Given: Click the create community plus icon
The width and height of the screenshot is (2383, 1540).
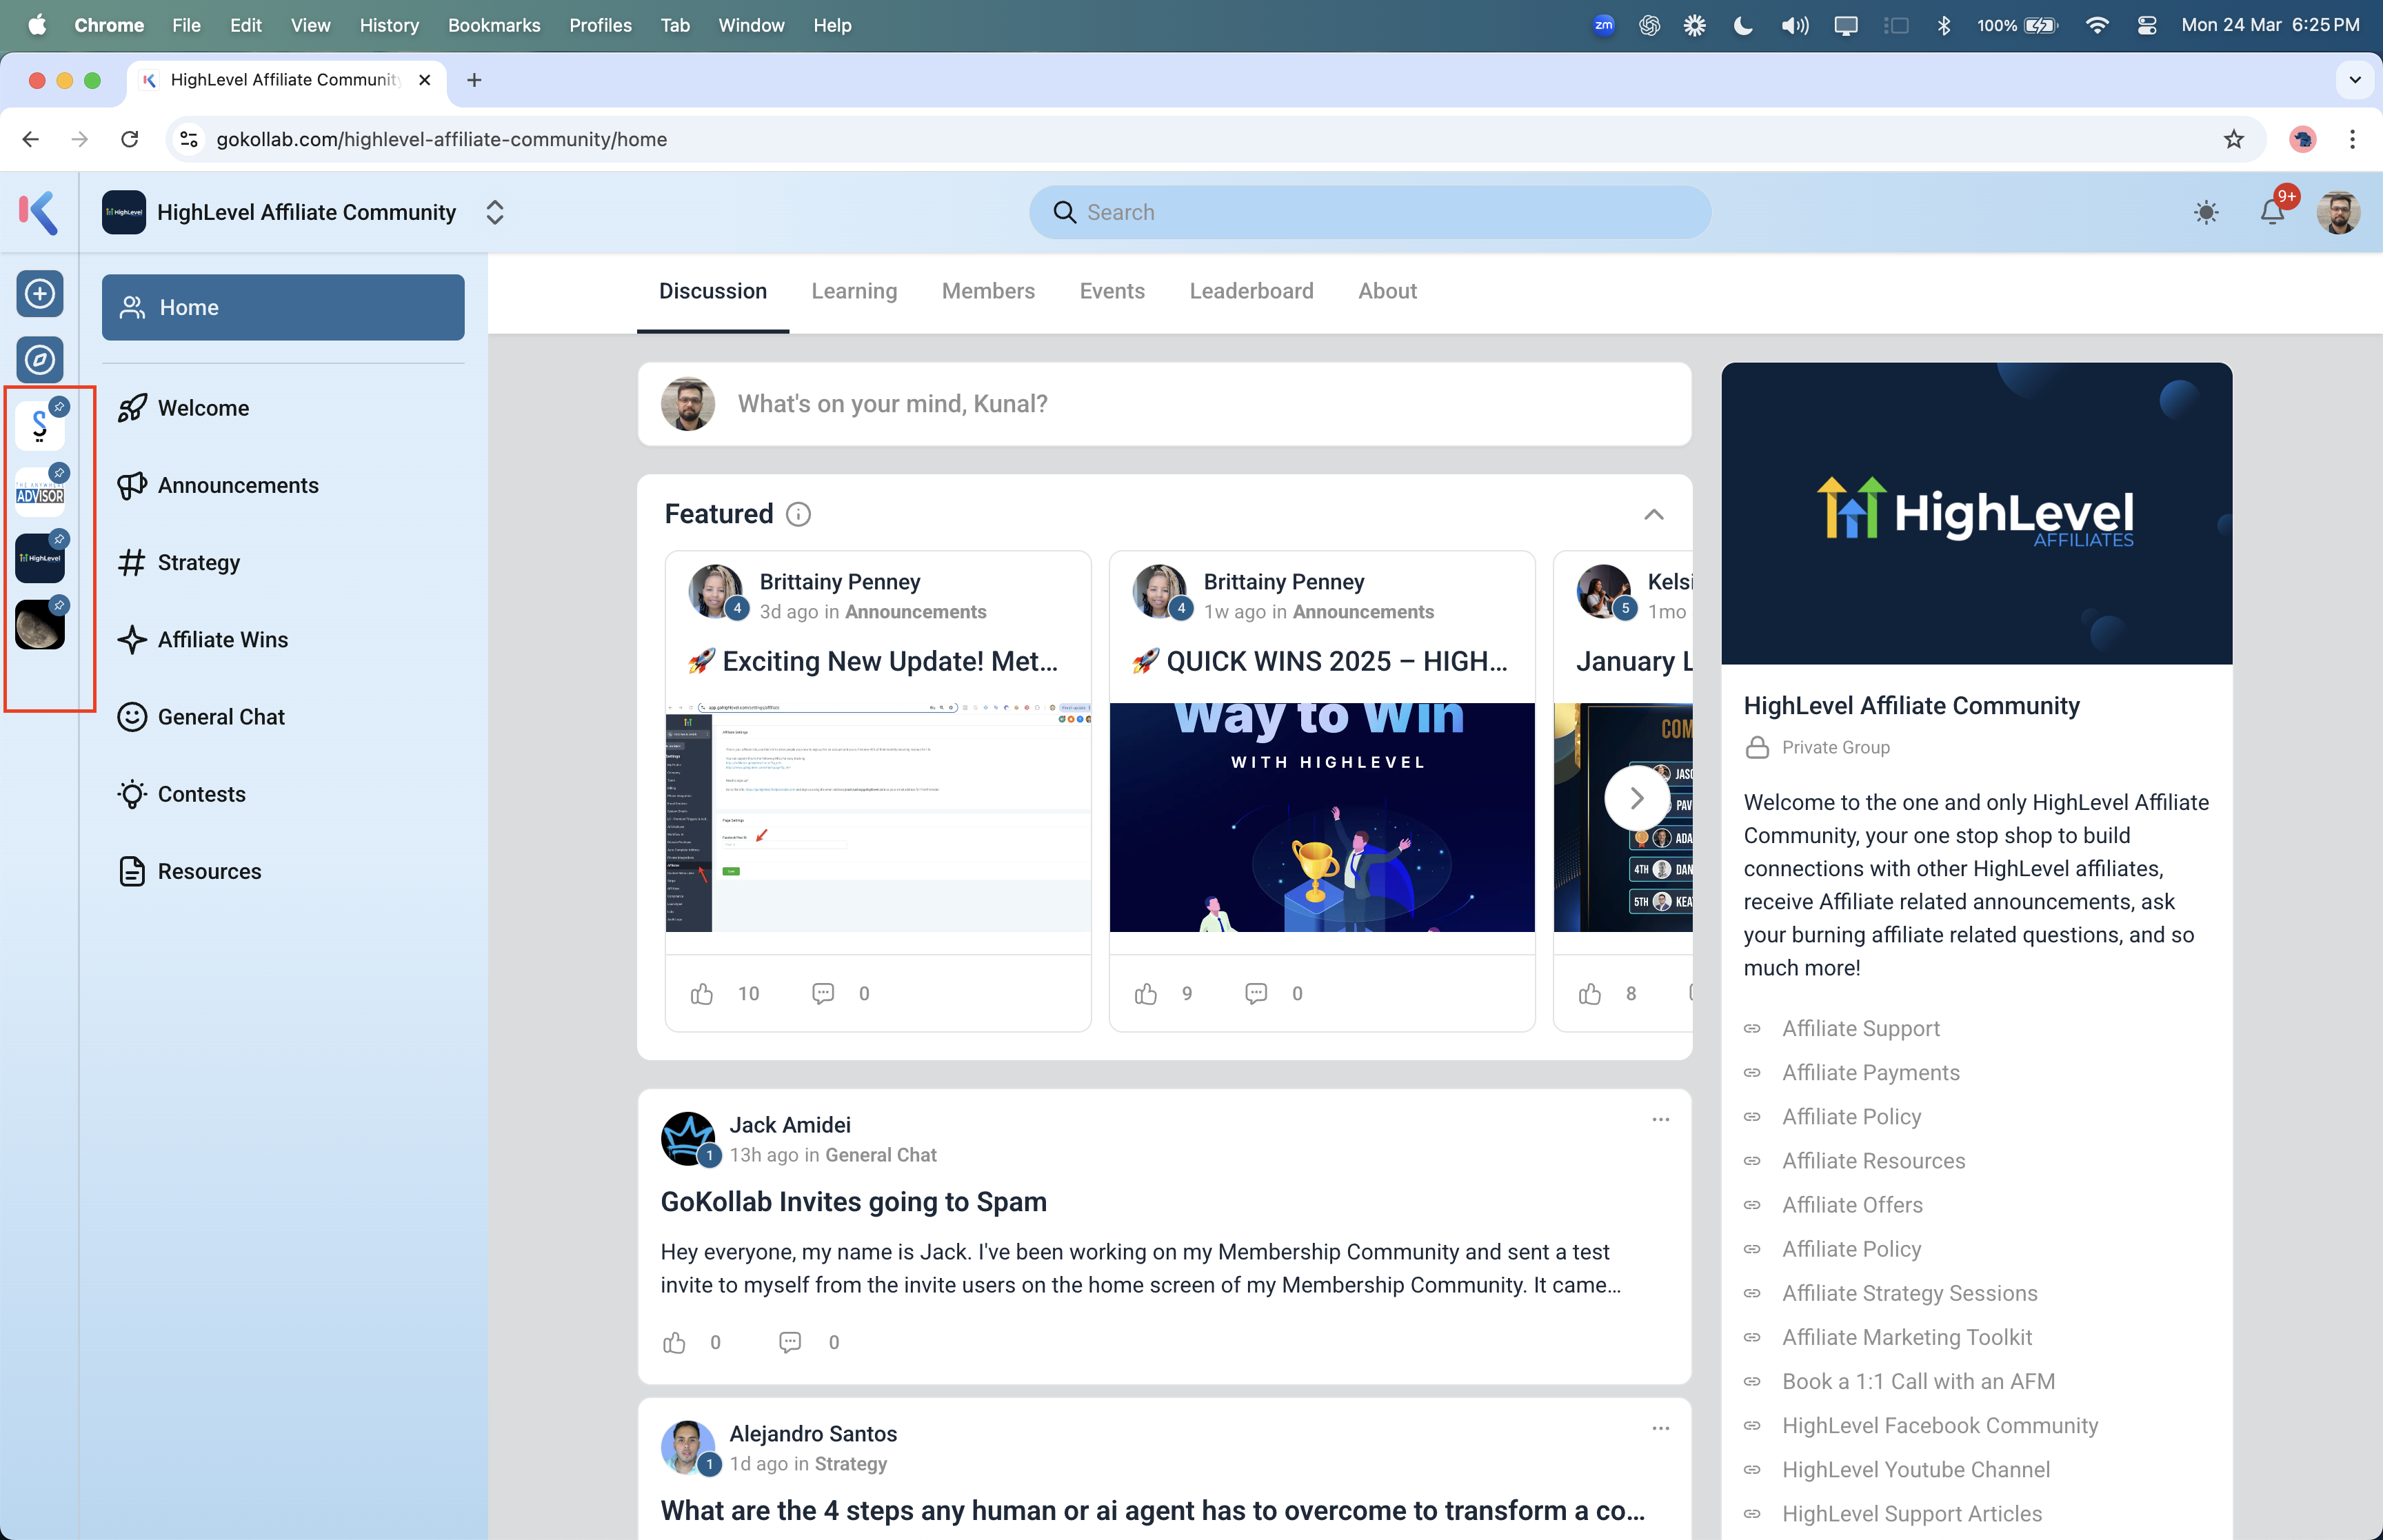Looking at the screenshot, I should point(40,294).
